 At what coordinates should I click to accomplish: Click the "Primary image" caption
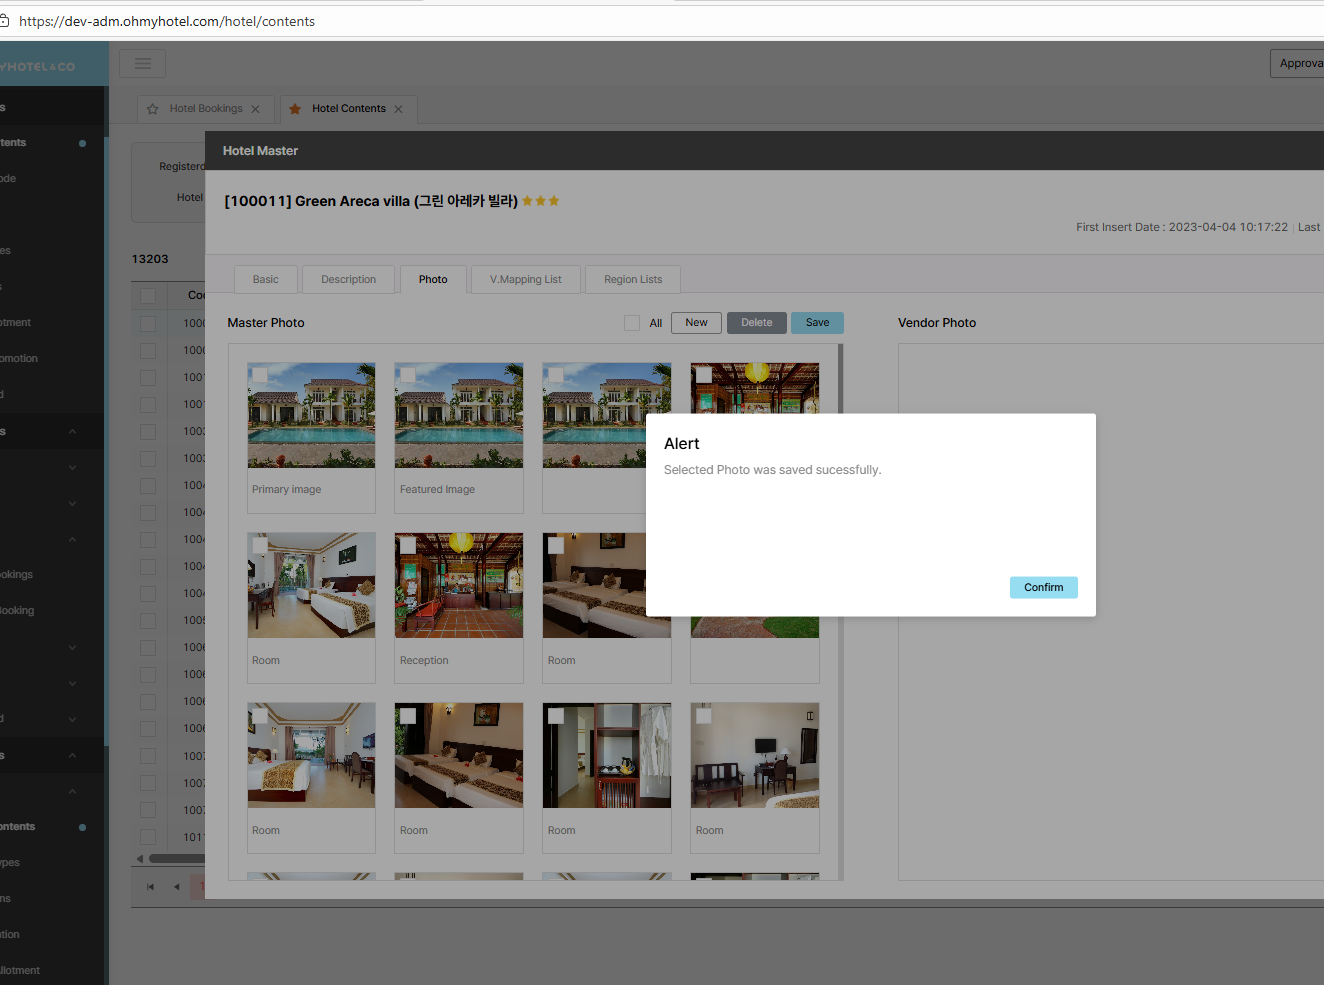pos(287,490)
